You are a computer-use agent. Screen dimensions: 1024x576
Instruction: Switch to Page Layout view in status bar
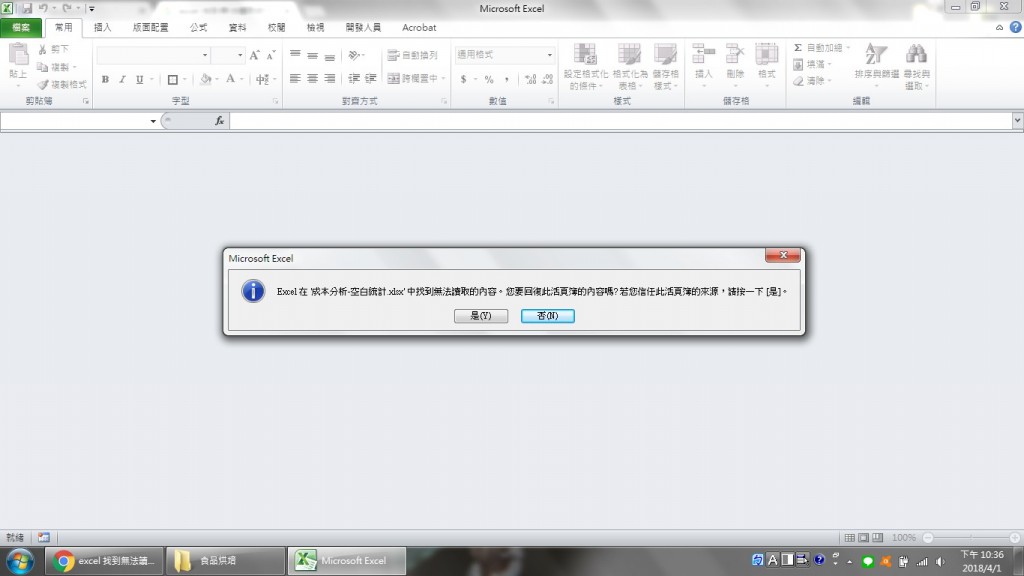pos(863,537)
